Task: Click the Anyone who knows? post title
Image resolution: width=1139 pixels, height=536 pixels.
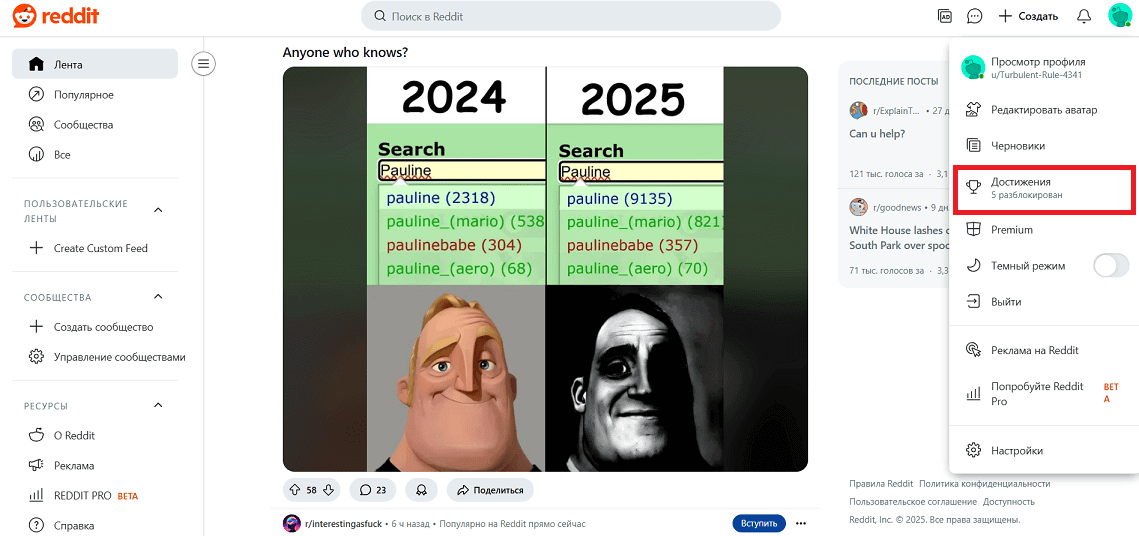Action: tap(345, 52)
